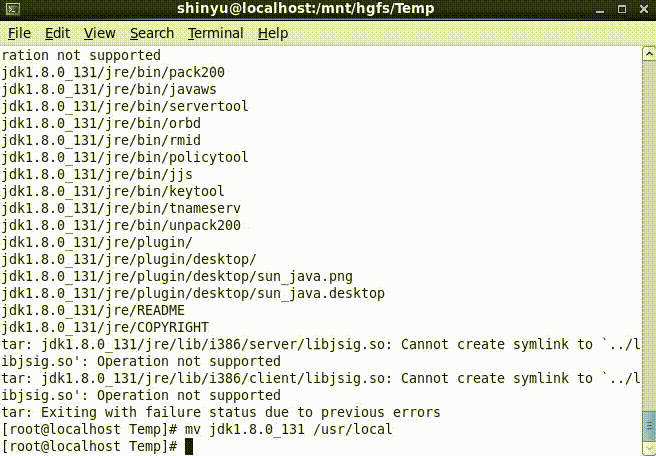Click the line ending in 'tnameserv'
The height and width of the screenshot is (456, 656).
[x=121, y=208]
